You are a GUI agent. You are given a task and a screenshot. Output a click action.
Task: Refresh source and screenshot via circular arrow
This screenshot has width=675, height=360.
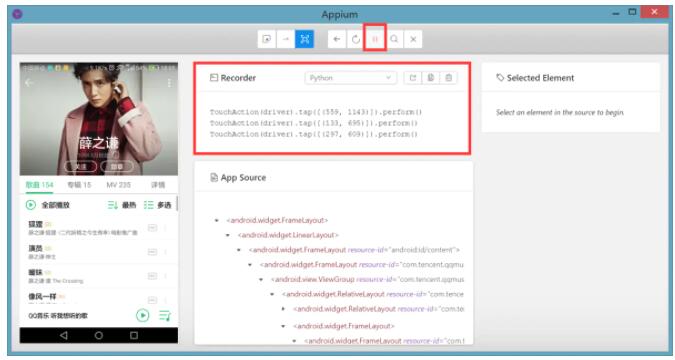point(356,39)
